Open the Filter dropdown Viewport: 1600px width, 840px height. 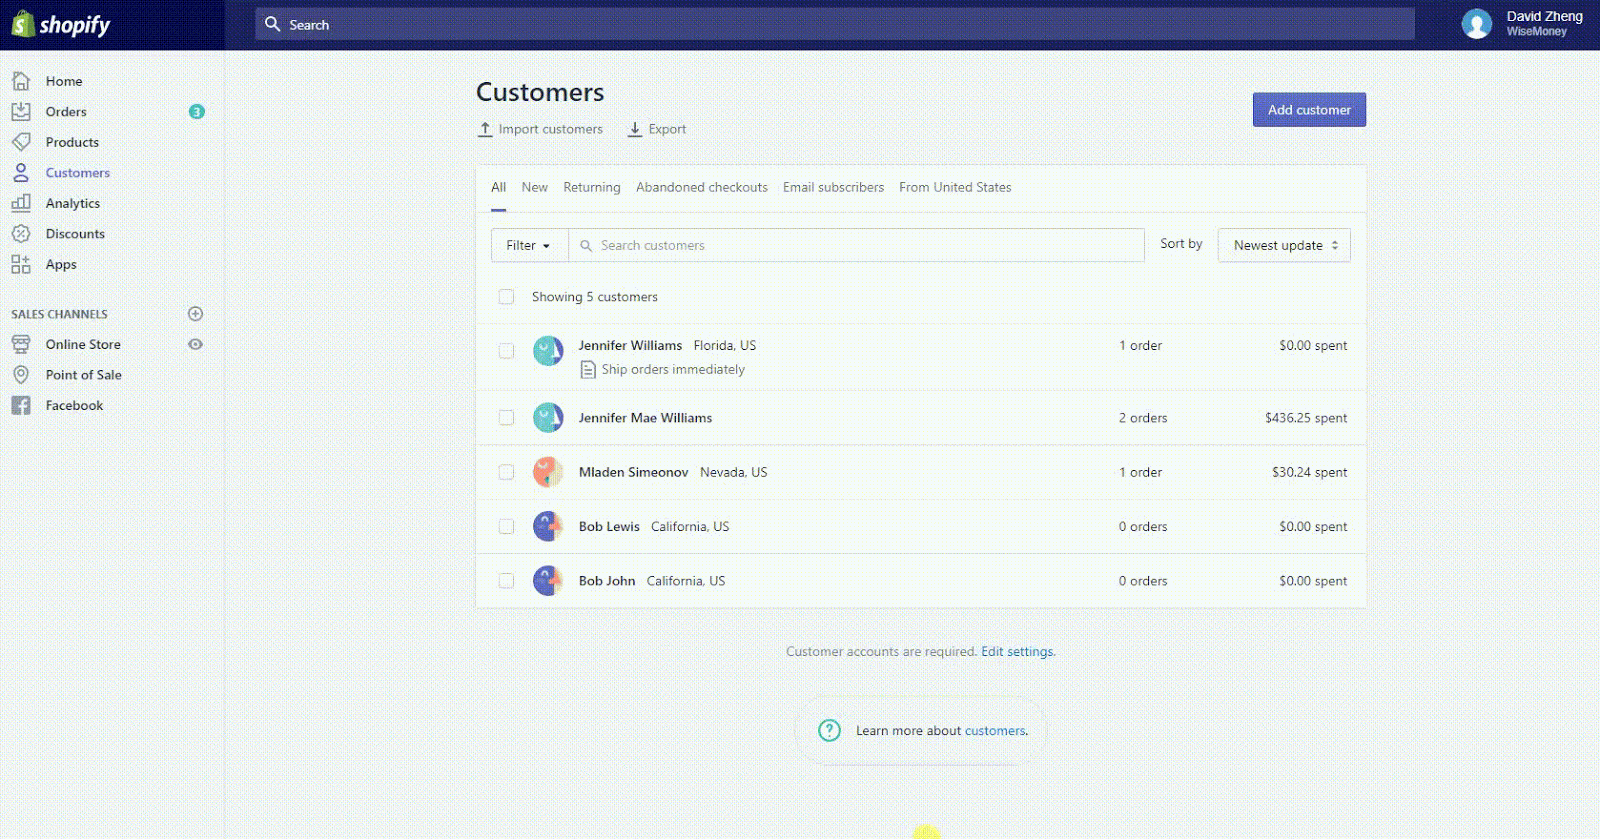(x=529, y=246)
